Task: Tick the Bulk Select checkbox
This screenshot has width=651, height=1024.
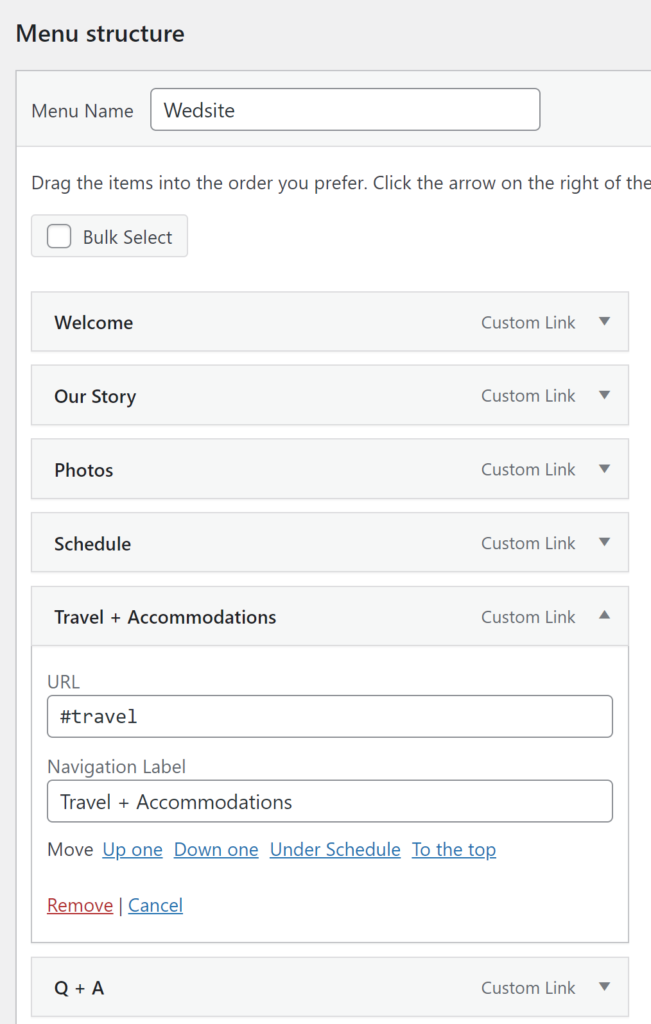Action: (60, 237)
